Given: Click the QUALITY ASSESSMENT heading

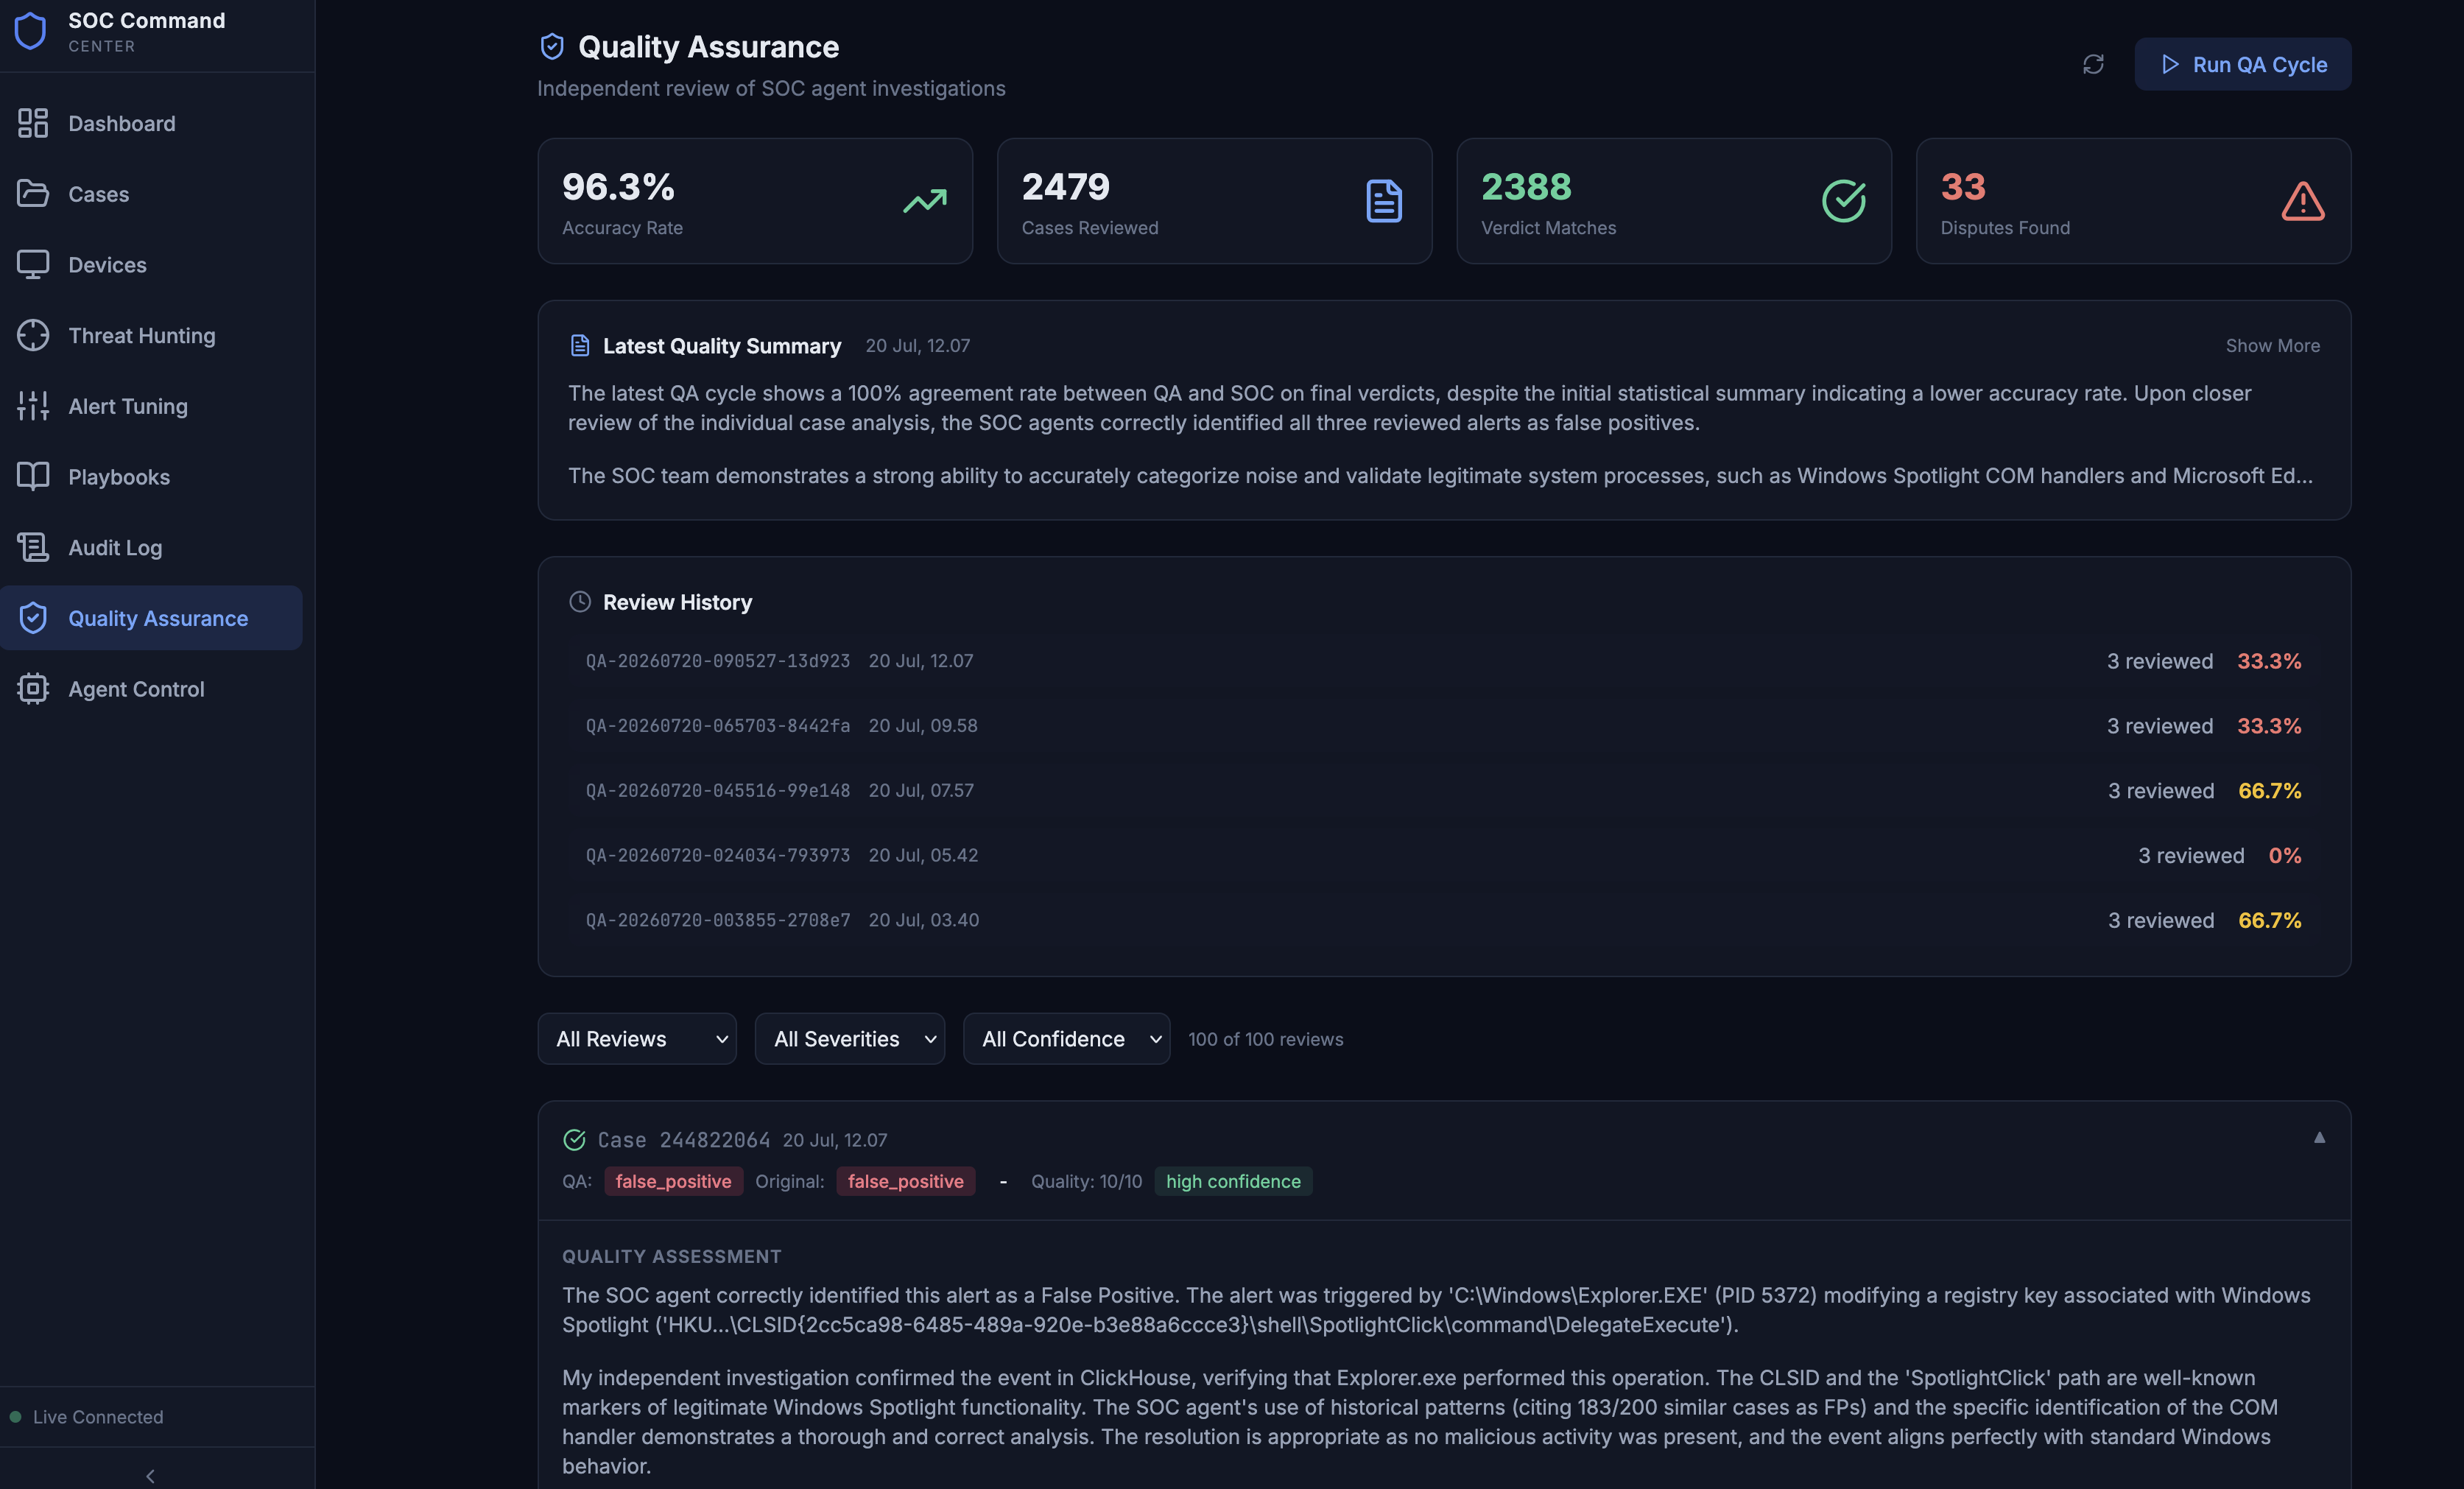Looking at the screenshot, I should [671, 1256].
